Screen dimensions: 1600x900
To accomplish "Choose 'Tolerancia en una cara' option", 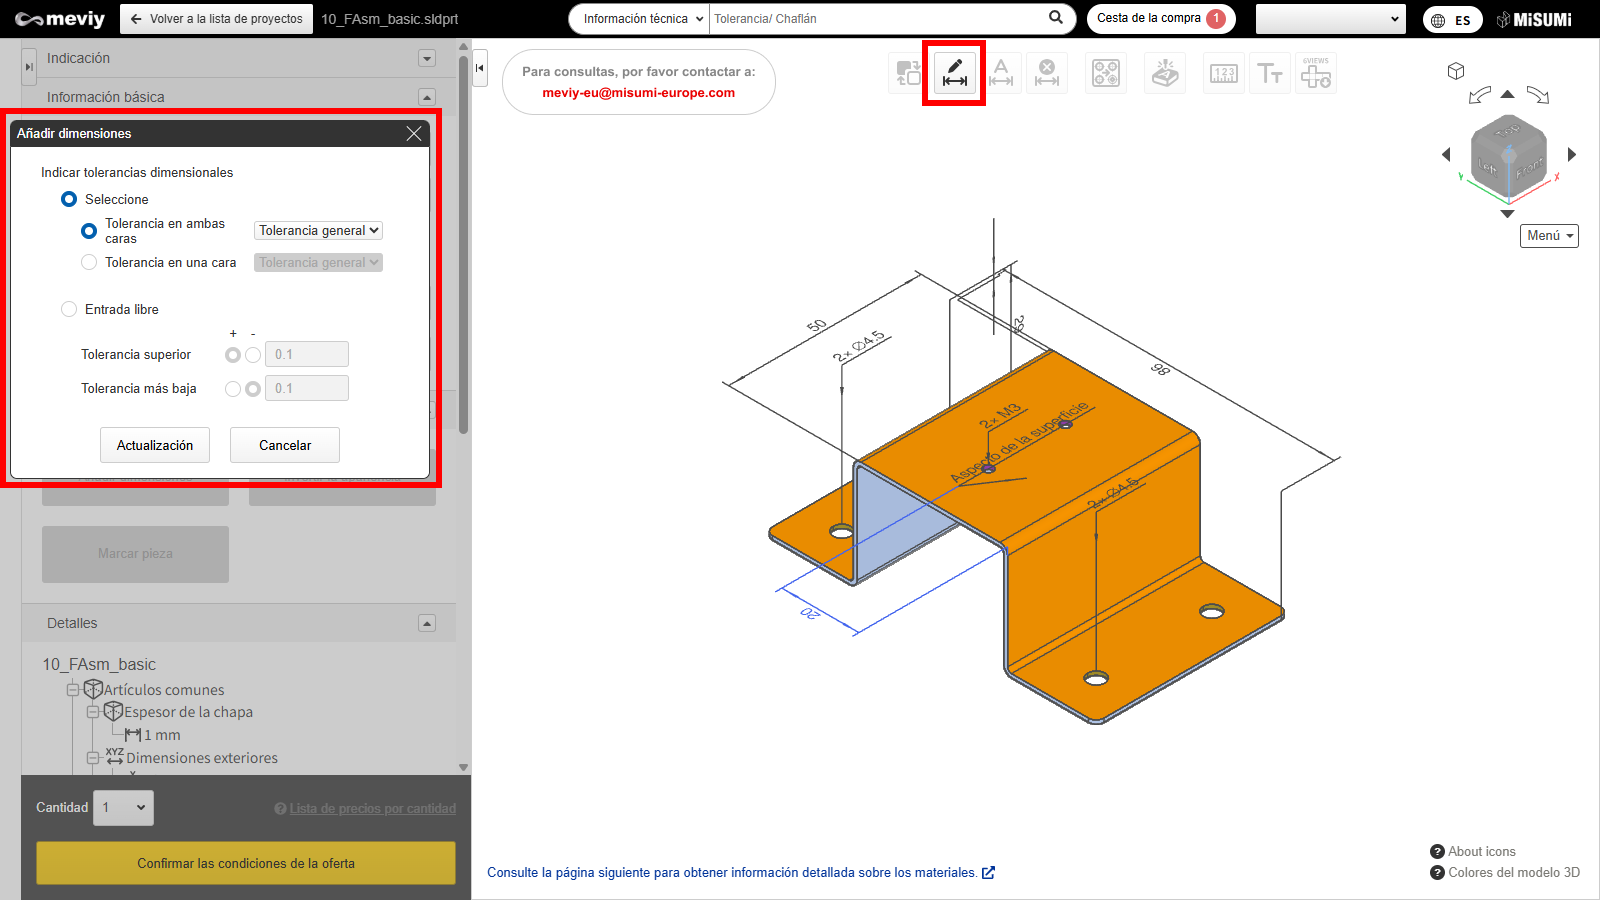I will click(89, 262).
